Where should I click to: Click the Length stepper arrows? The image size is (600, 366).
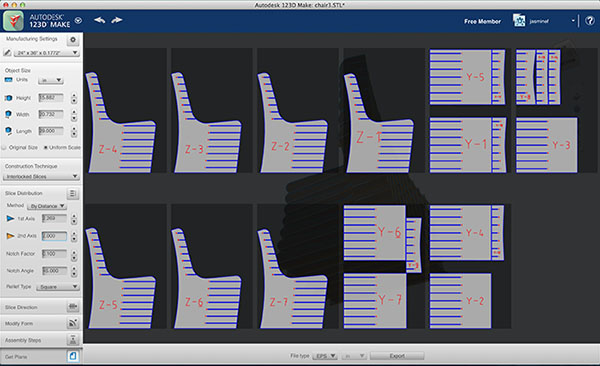tap(74, 131)
